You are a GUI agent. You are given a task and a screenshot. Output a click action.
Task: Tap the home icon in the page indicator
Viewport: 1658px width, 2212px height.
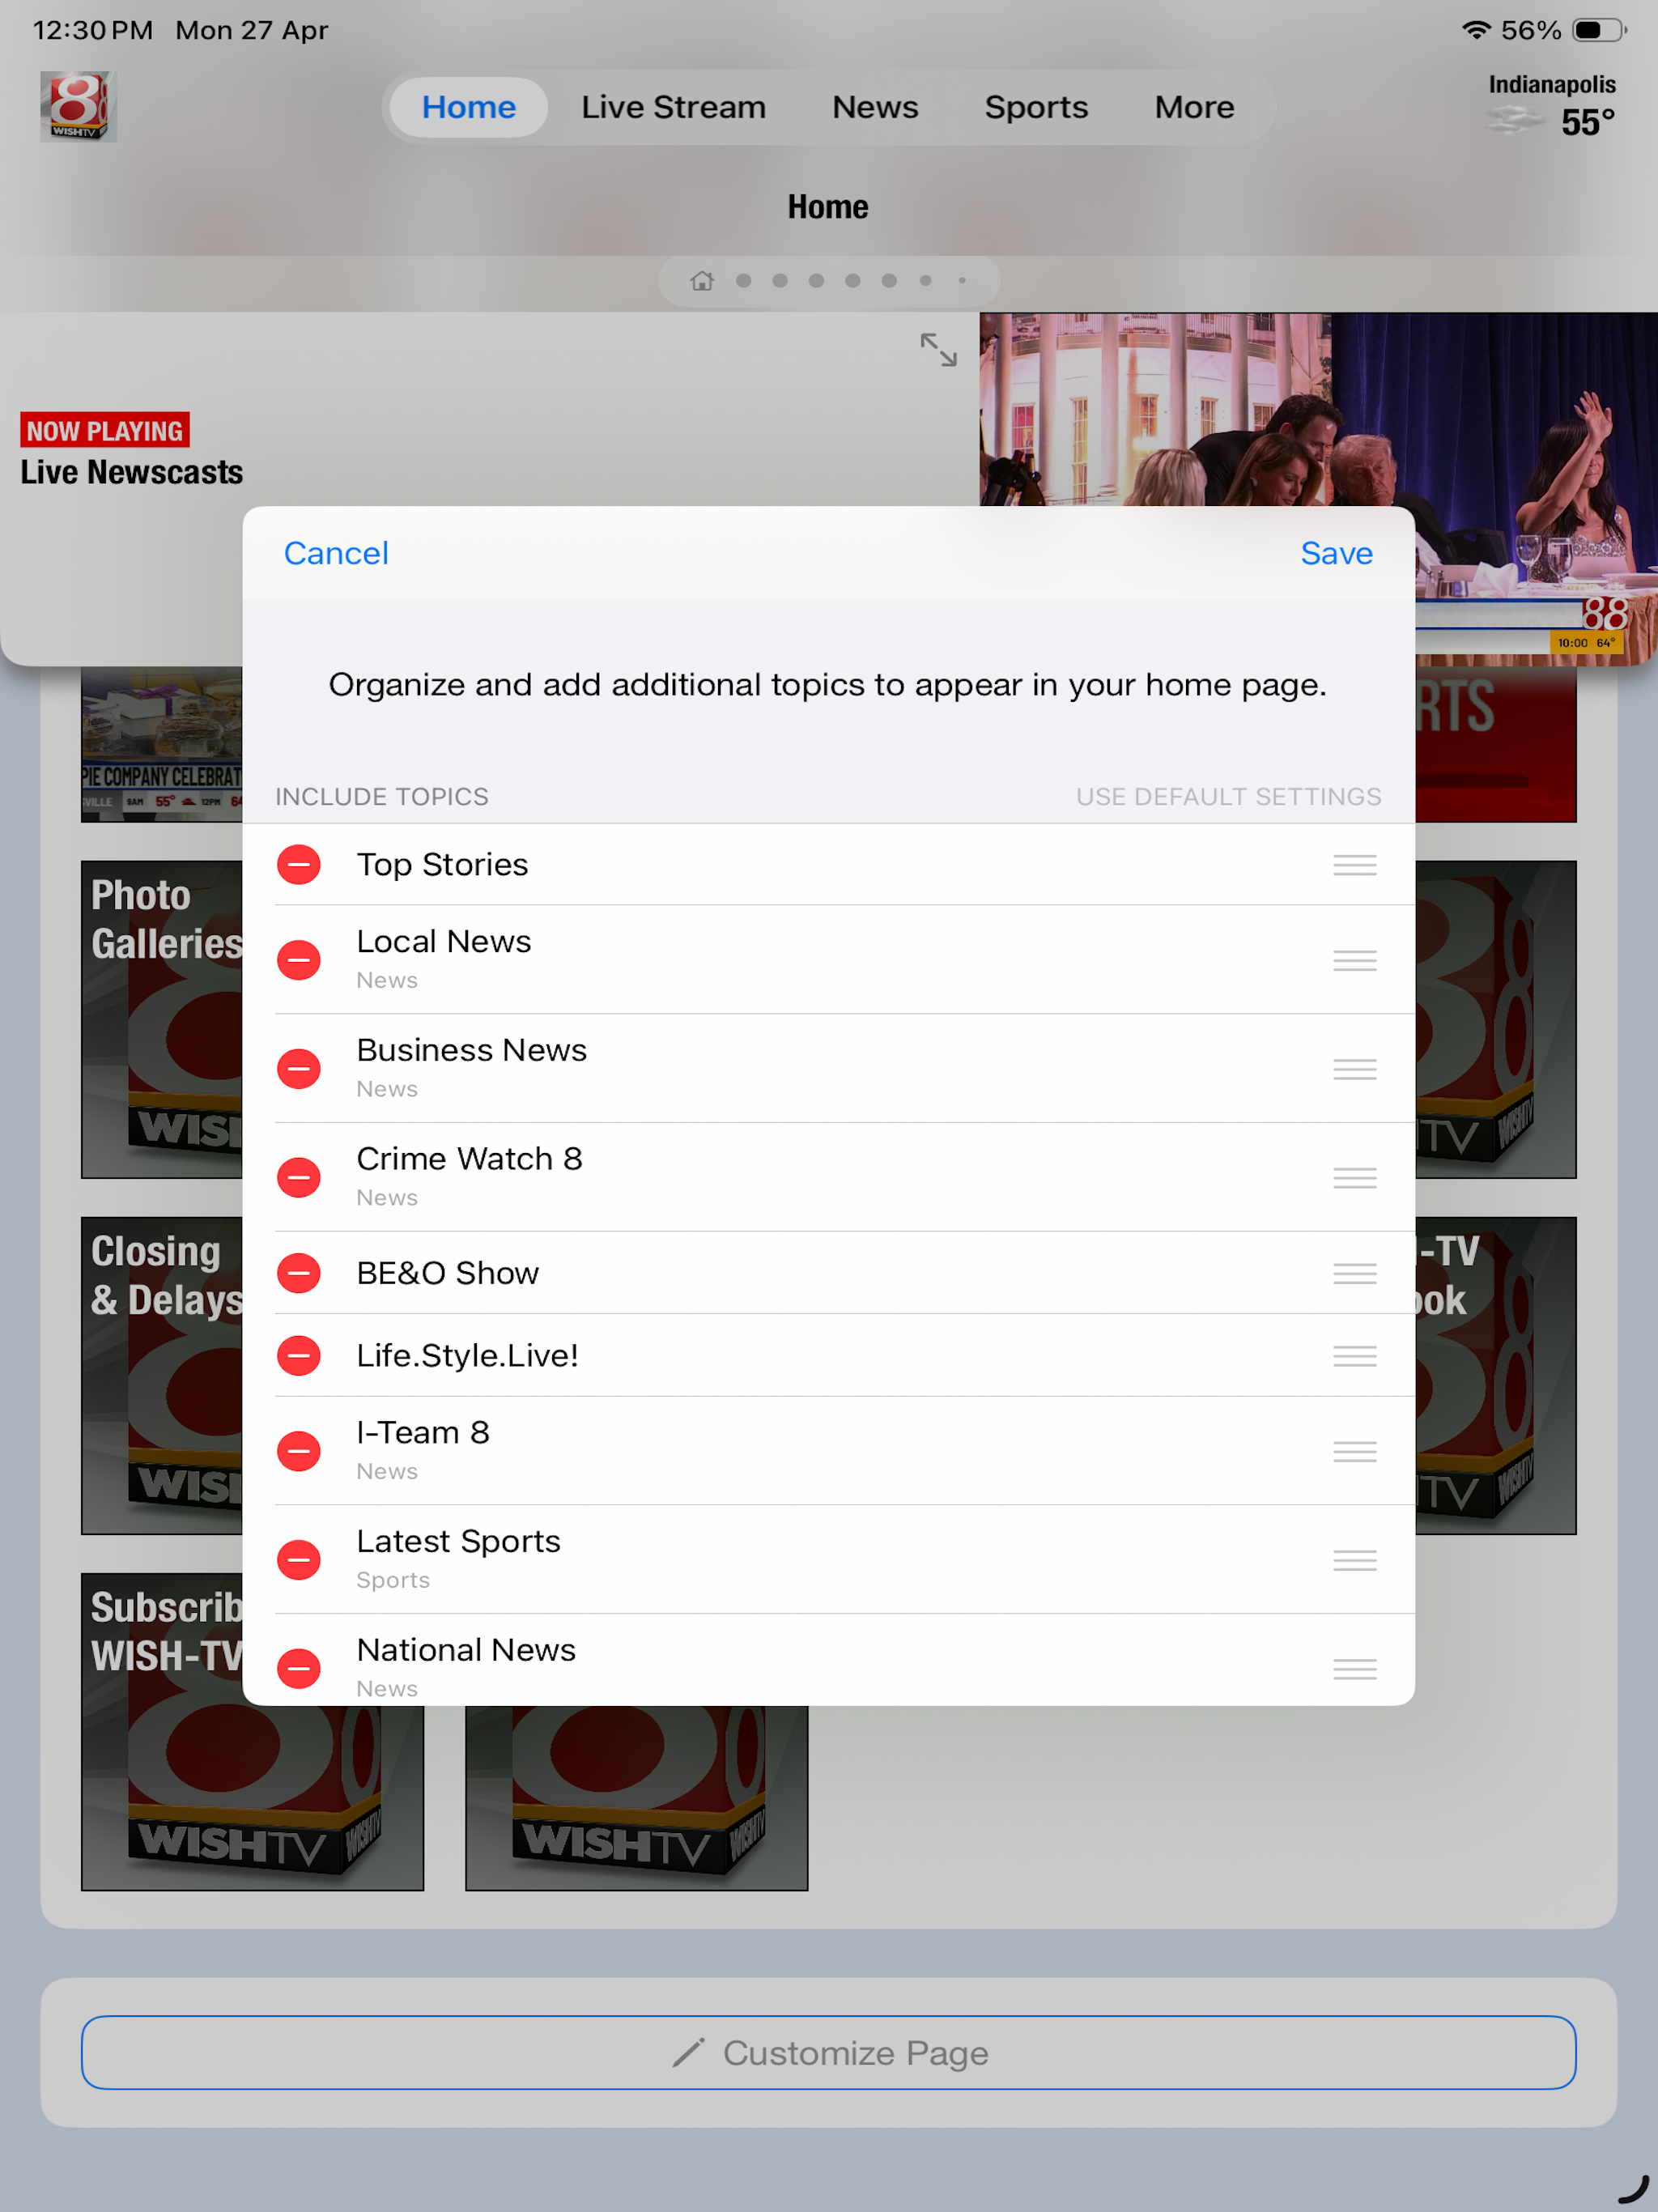pyautogui.click(x=702, y=281)
